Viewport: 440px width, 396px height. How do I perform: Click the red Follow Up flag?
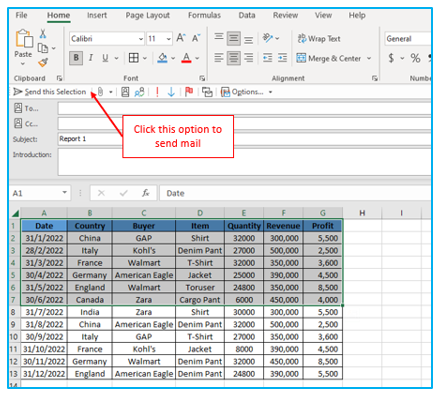189,91
